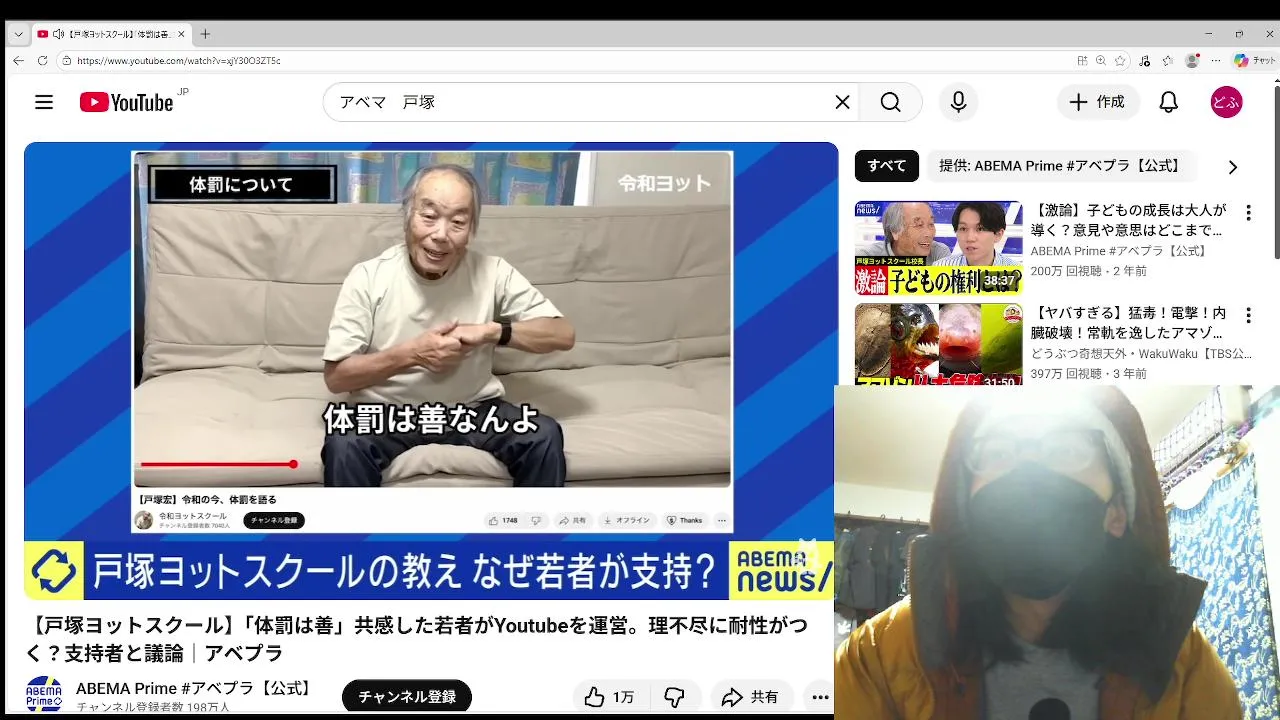Click the main video player

pos(431,371)
